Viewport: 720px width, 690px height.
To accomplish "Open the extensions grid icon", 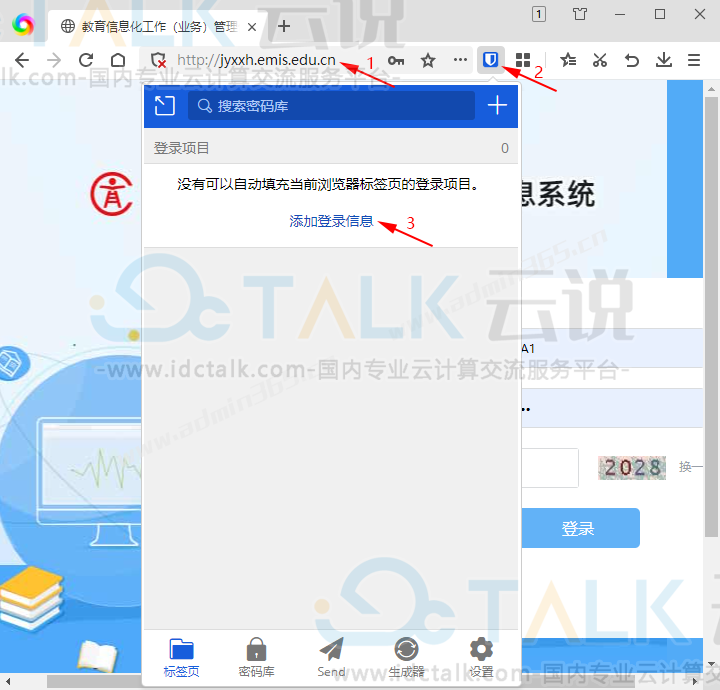I will pos(523,60).
